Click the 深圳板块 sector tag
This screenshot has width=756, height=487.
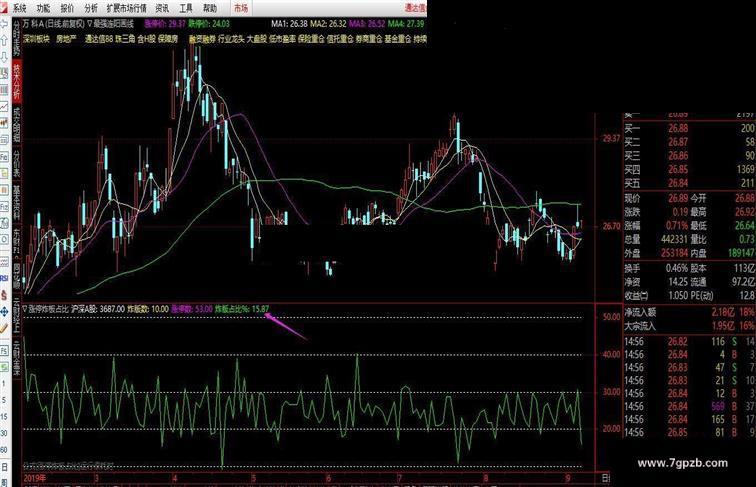click(37, 39)
